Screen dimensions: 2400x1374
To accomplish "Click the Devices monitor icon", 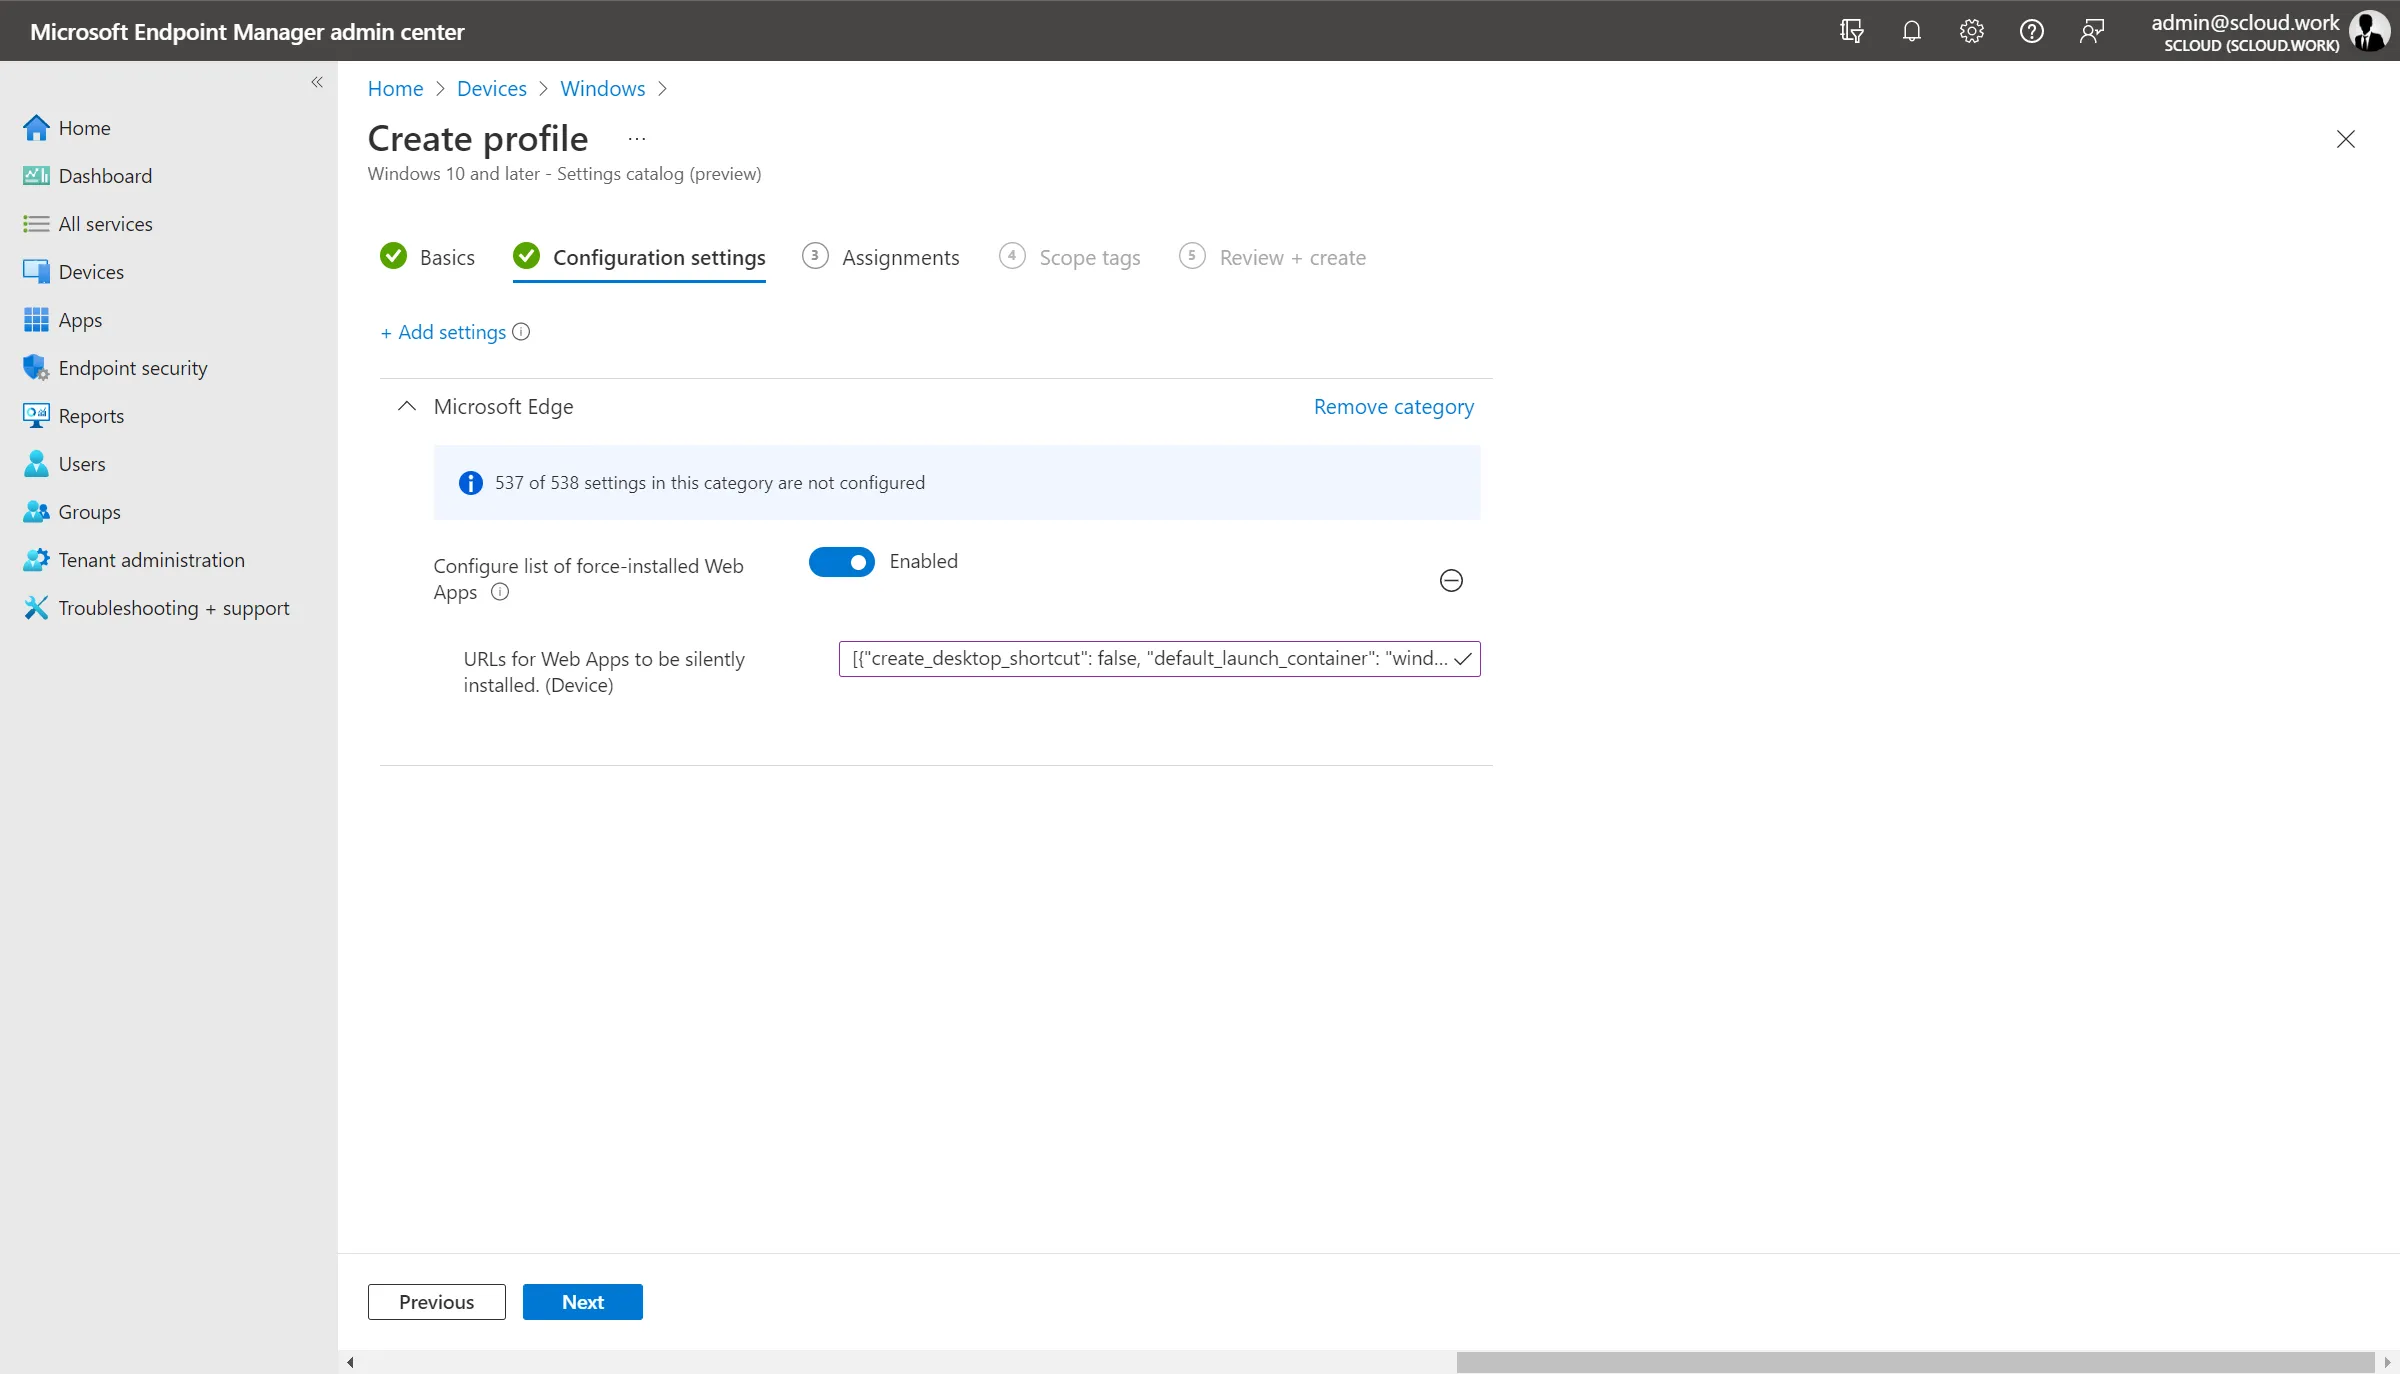I will point(36,272).
